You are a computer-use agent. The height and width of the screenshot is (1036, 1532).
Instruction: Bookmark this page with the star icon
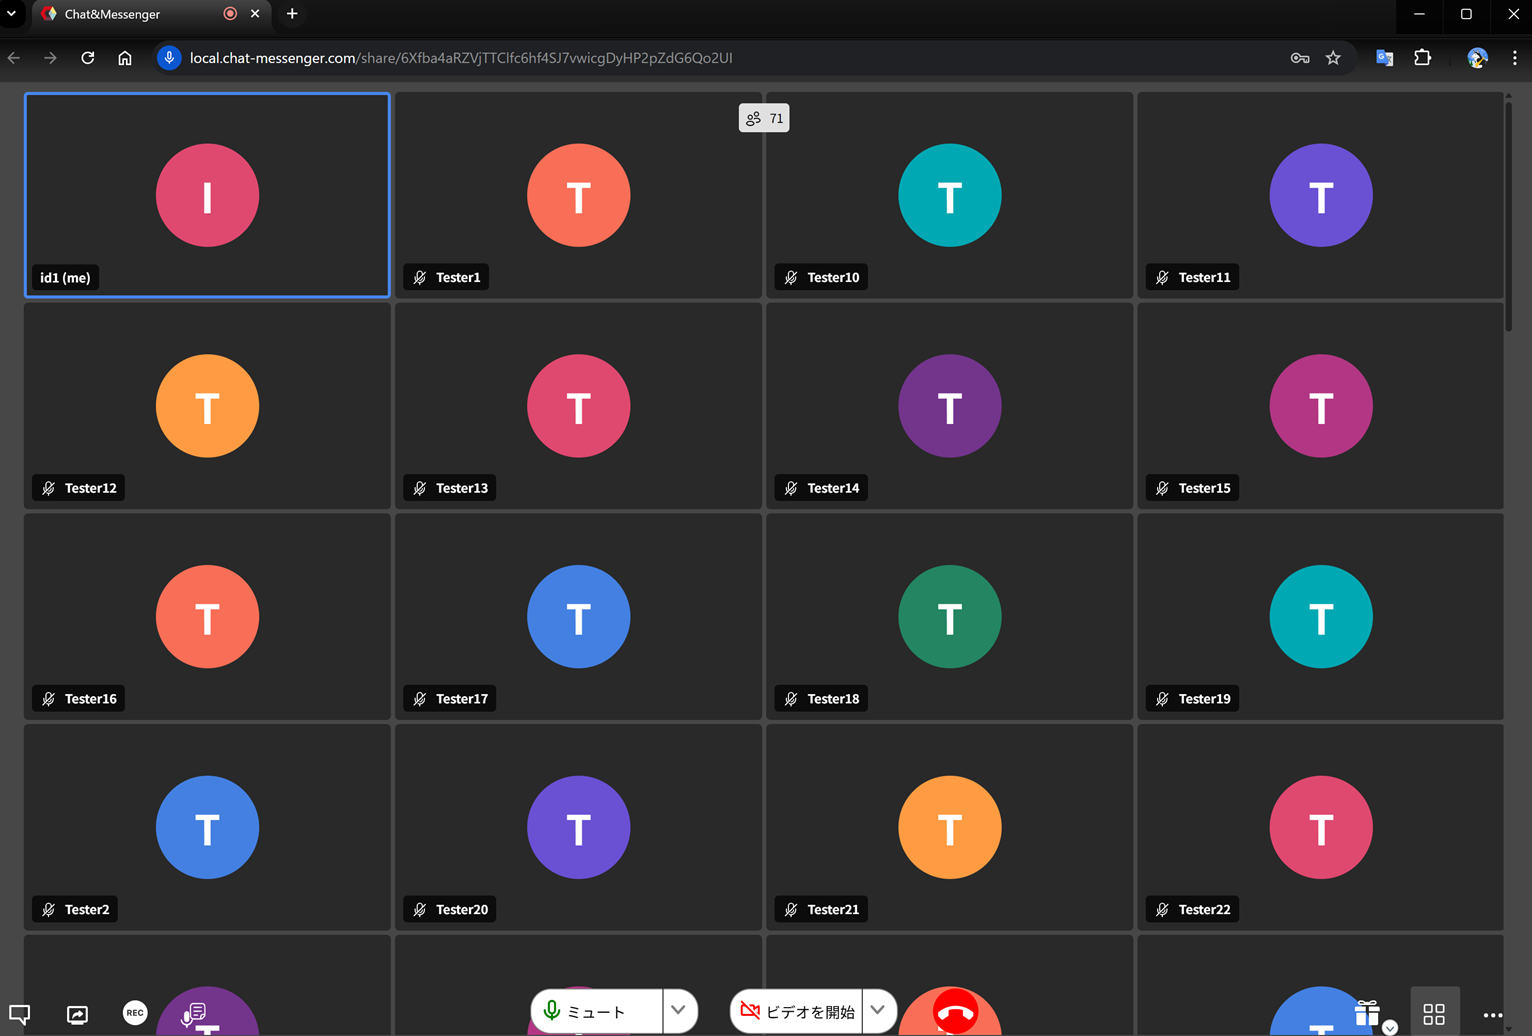[1333, 58]
